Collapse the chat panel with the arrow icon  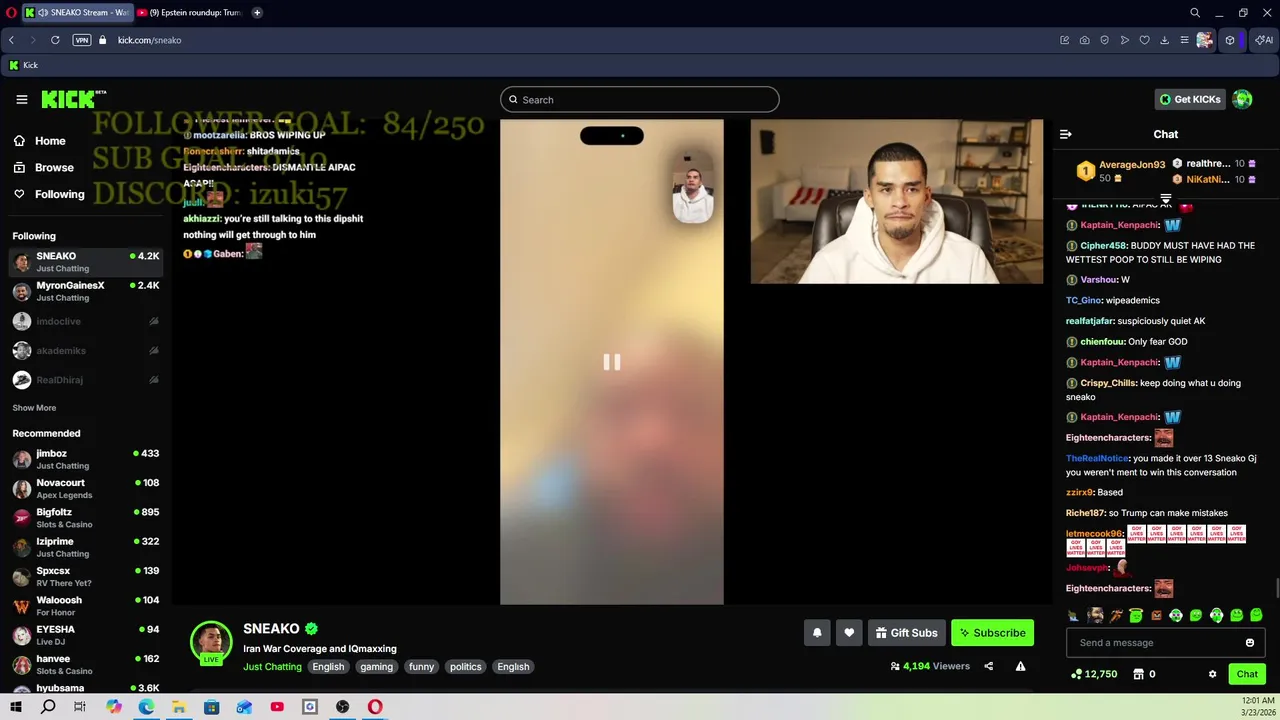pos(1066,134)
